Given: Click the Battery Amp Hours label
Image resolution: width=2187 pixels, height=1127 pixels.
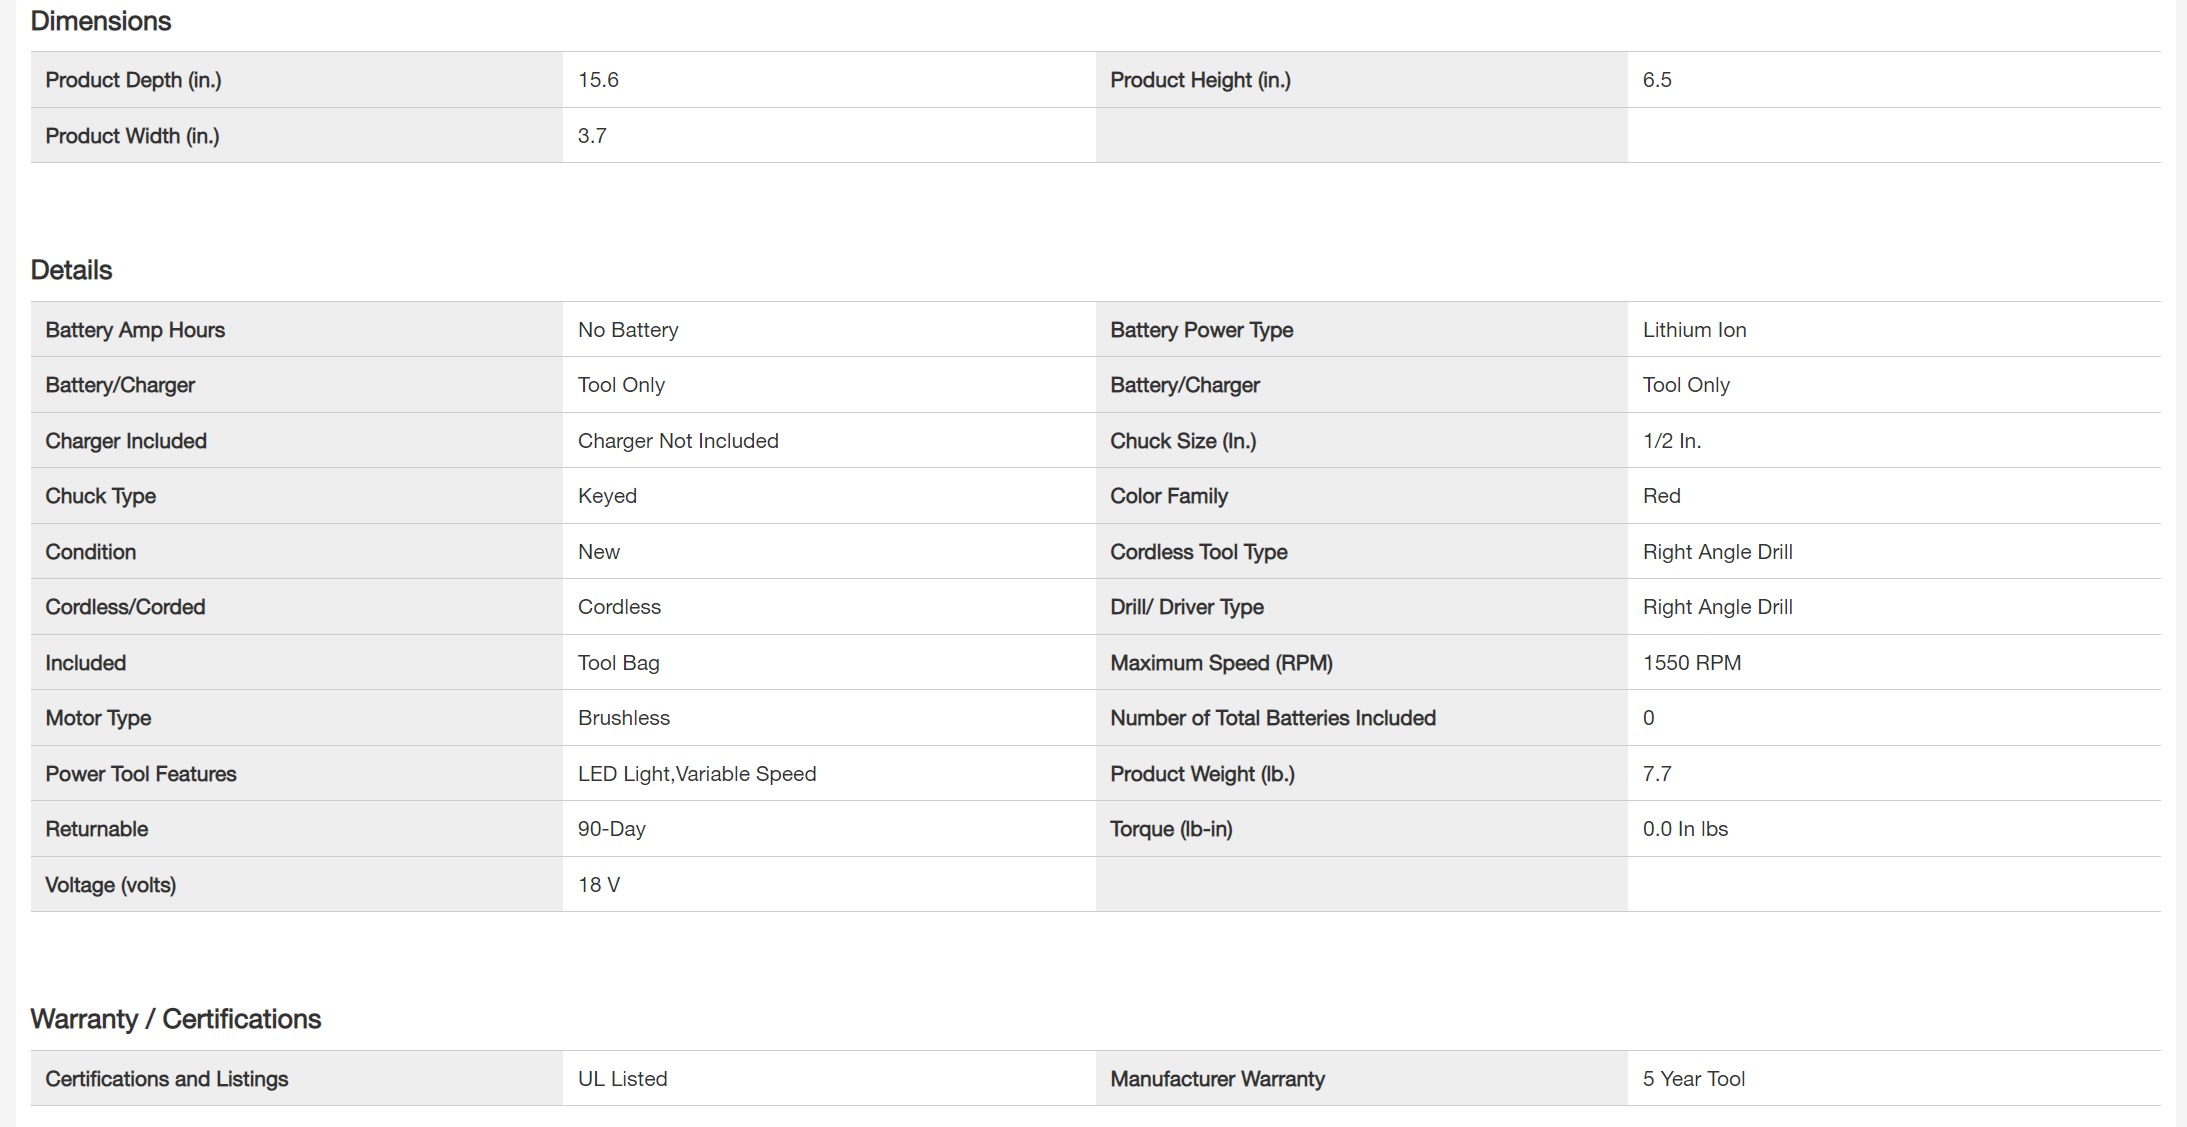Looking at the screenshot, I should (x=135, y=330).
